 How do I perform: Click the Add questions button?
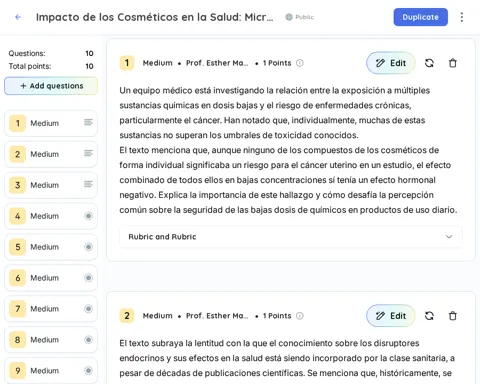coord(51,86)
